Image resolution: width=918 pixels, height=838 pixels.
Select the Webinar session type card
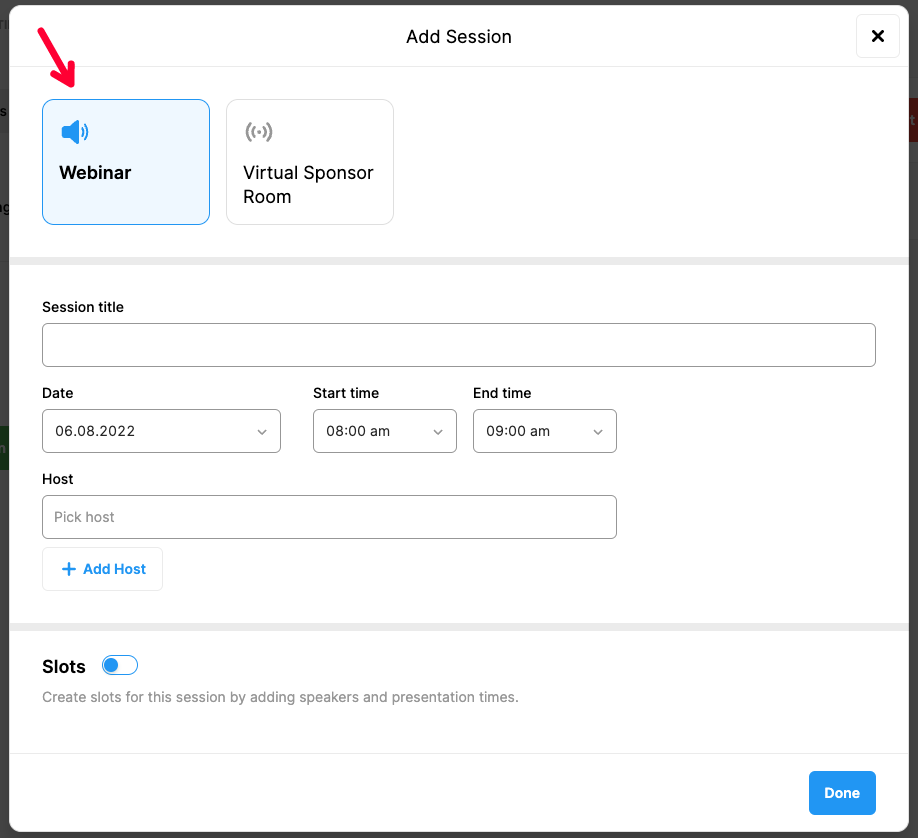[x=126, y=162]
